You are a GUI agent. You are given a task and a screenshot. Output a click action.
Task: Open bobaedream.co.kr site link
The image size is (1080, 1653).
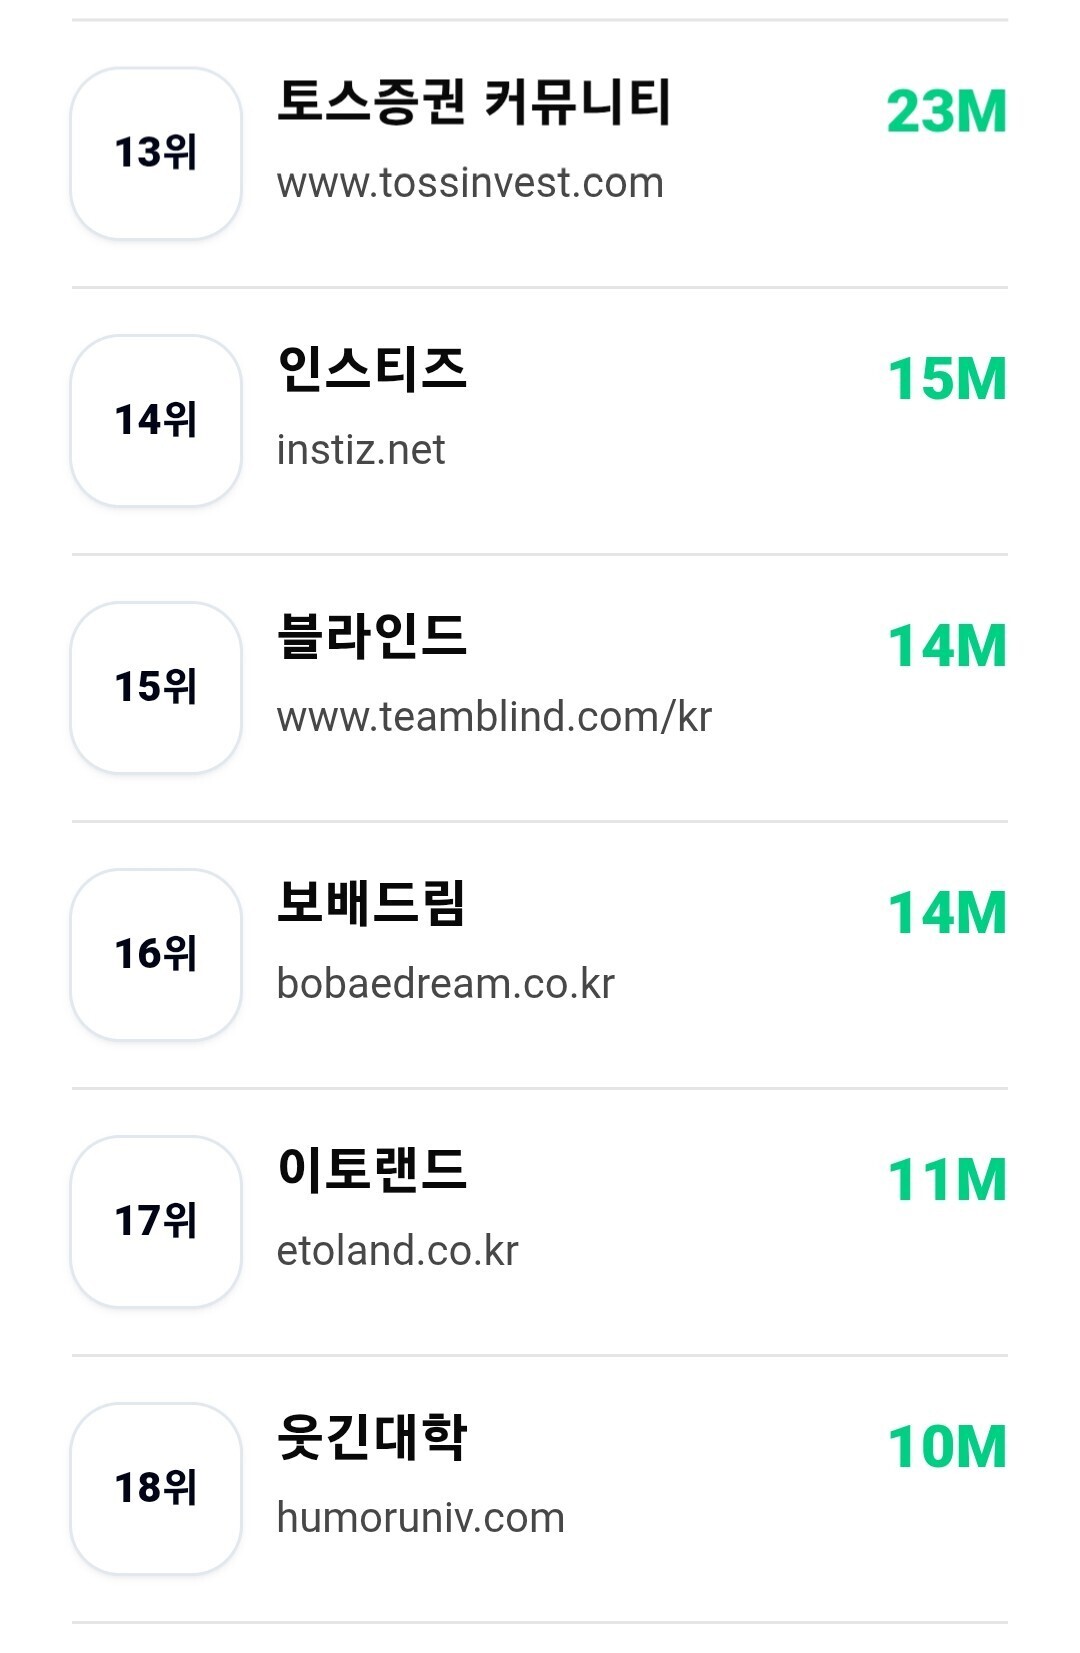pos(445,984)
